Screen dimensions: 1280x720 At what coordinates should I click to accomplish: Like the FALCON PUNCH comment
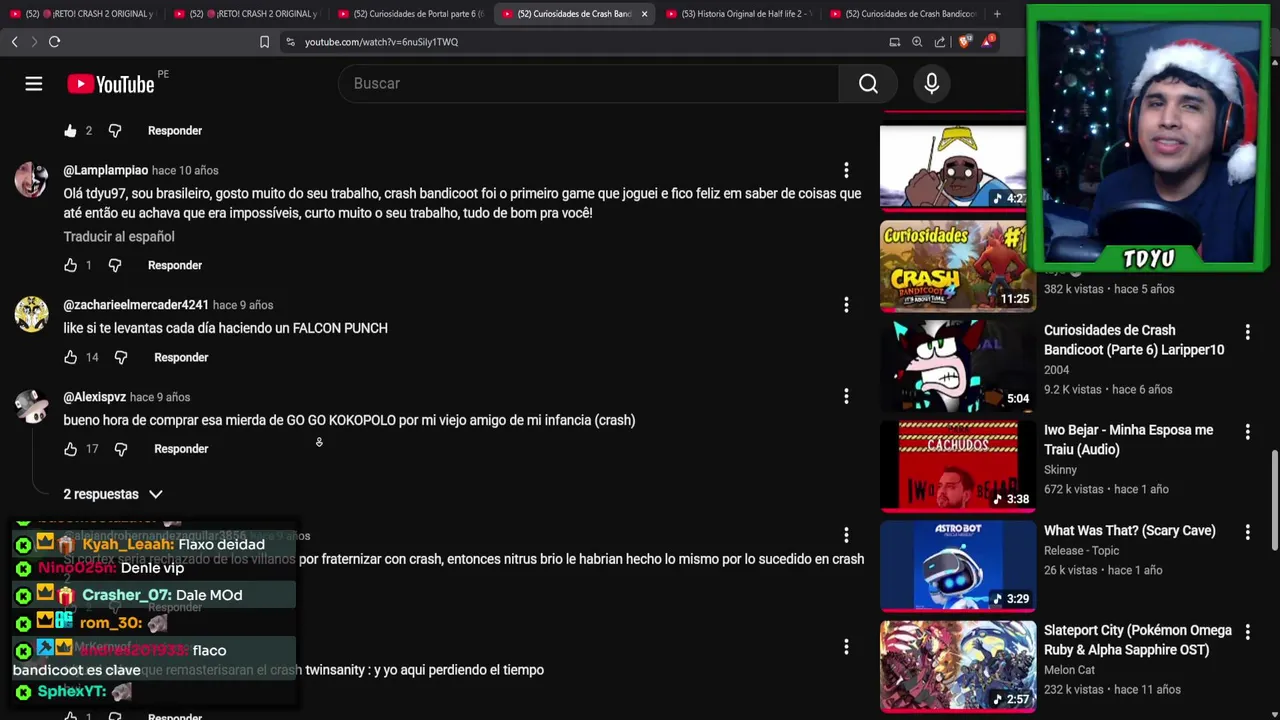pos(70,357)
